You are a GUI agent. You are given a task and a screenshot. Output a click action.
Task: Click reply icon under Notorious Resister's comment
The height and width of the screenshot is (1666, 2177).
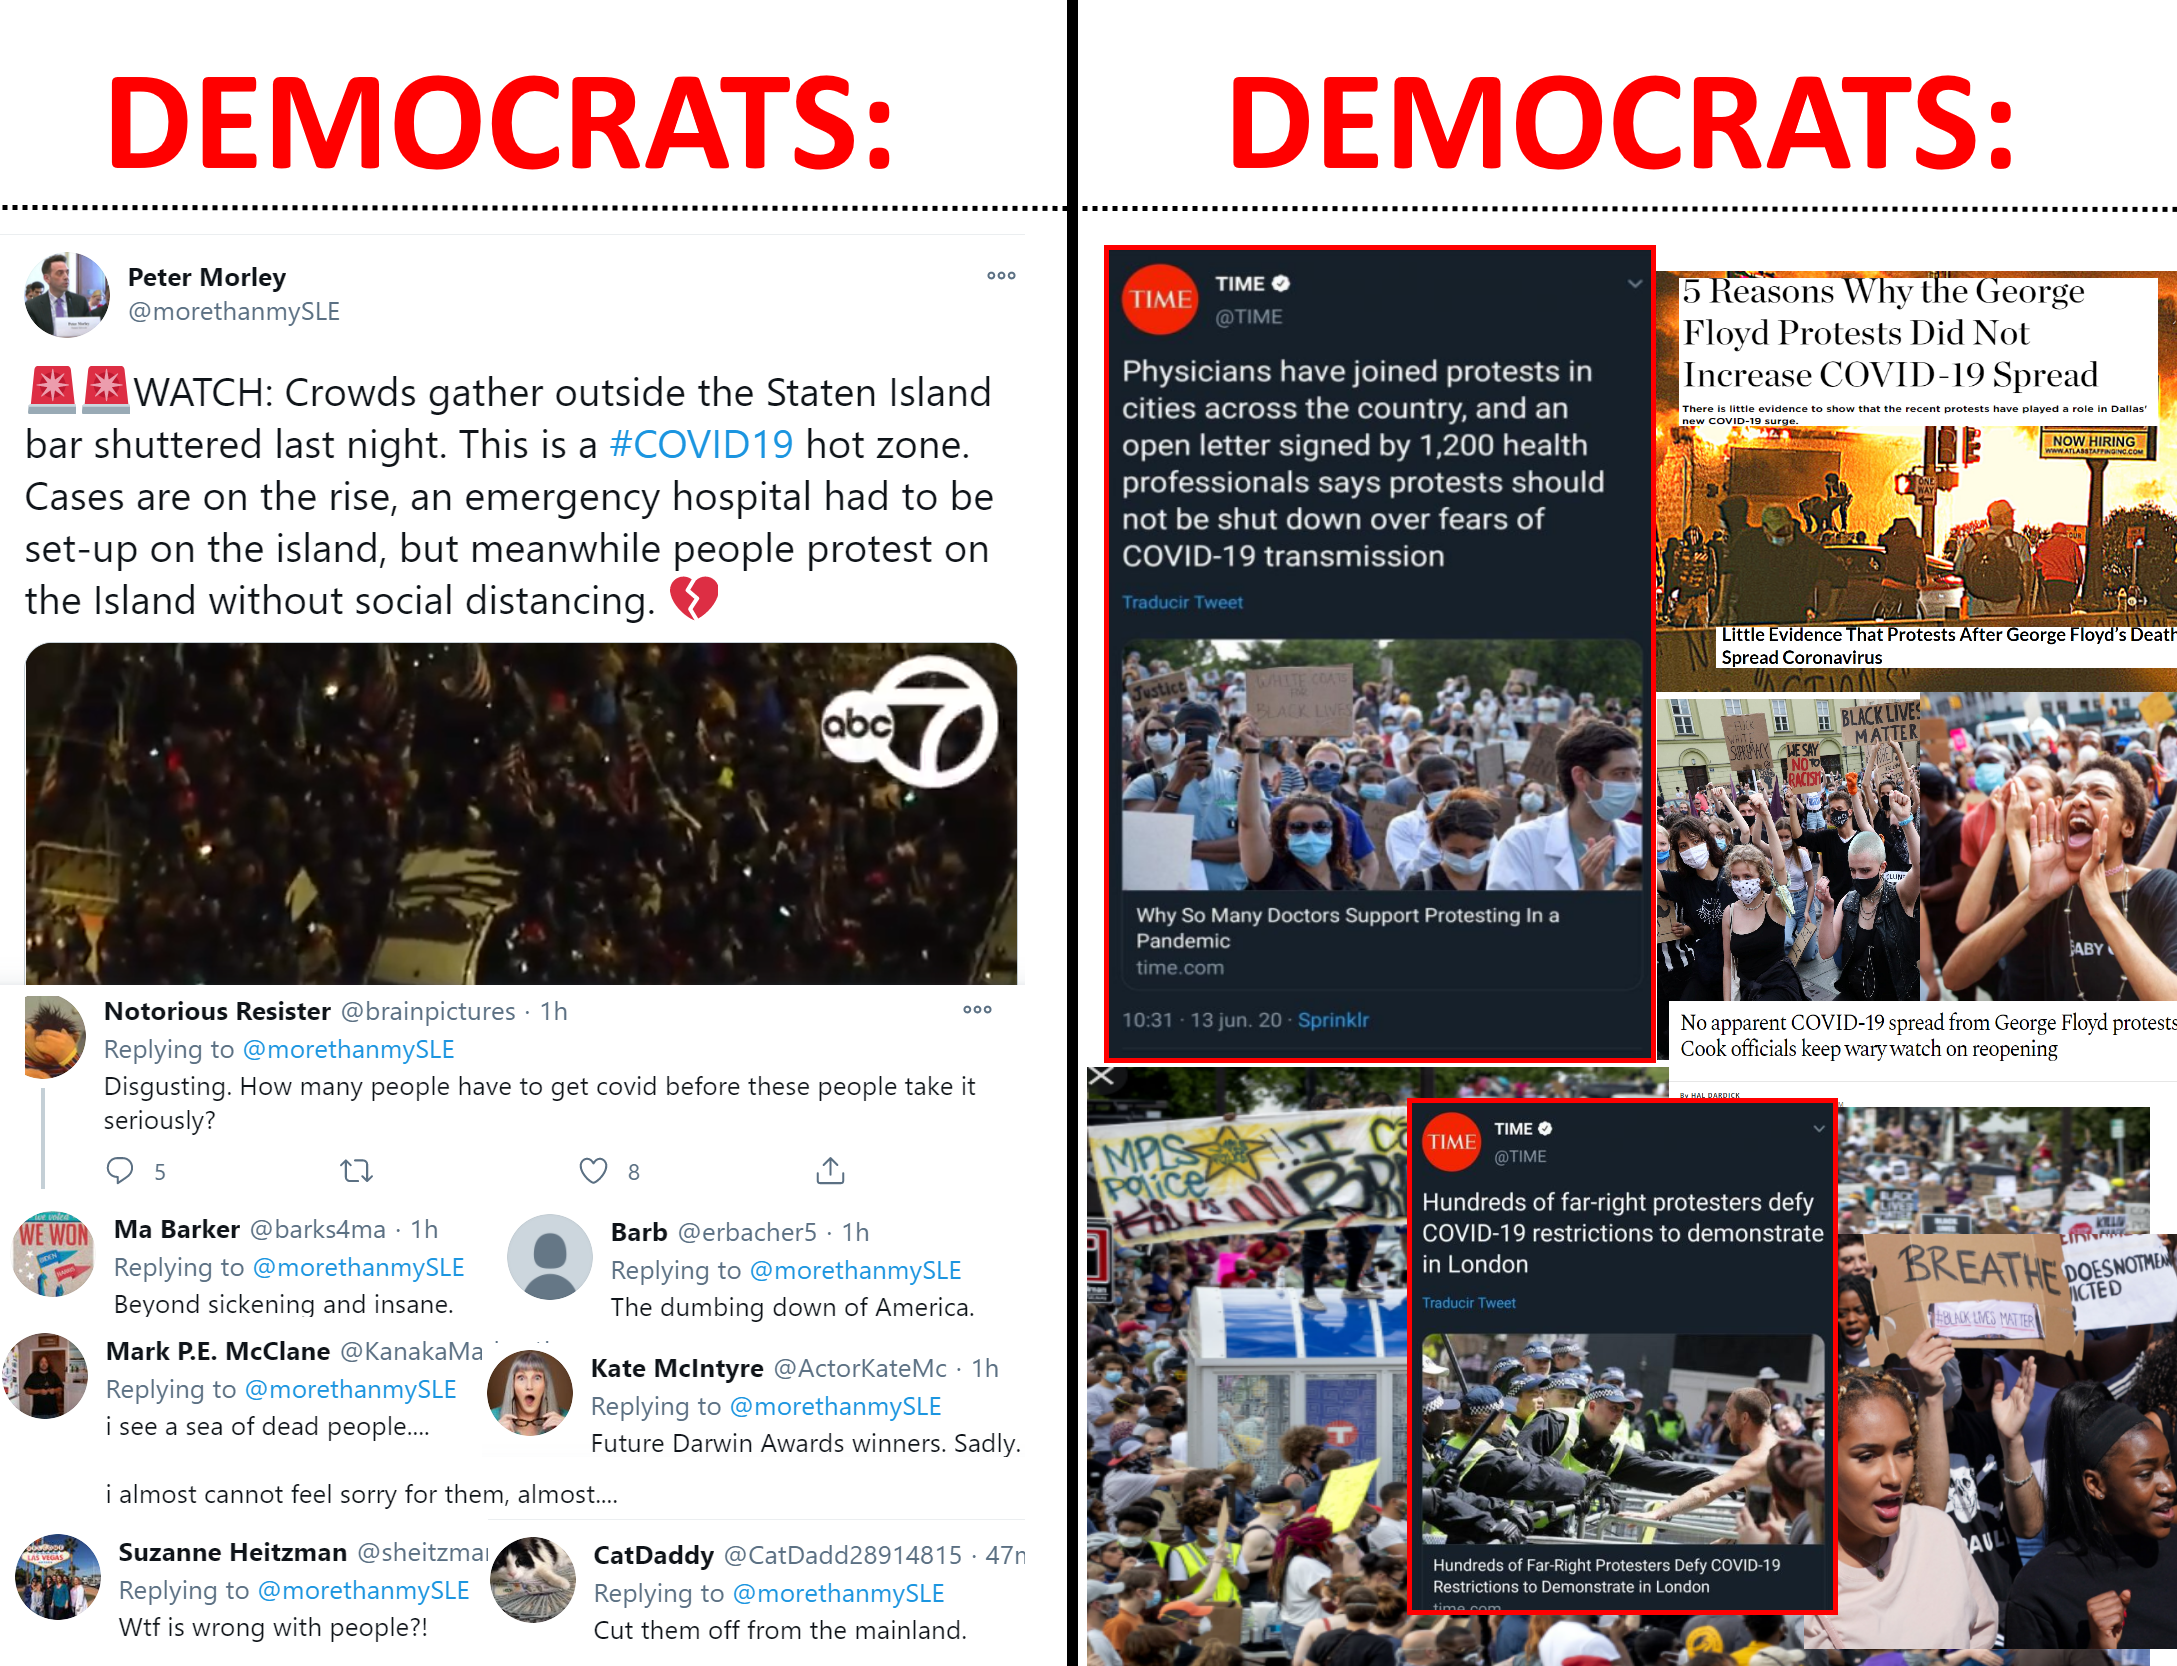coord(120,1170)
